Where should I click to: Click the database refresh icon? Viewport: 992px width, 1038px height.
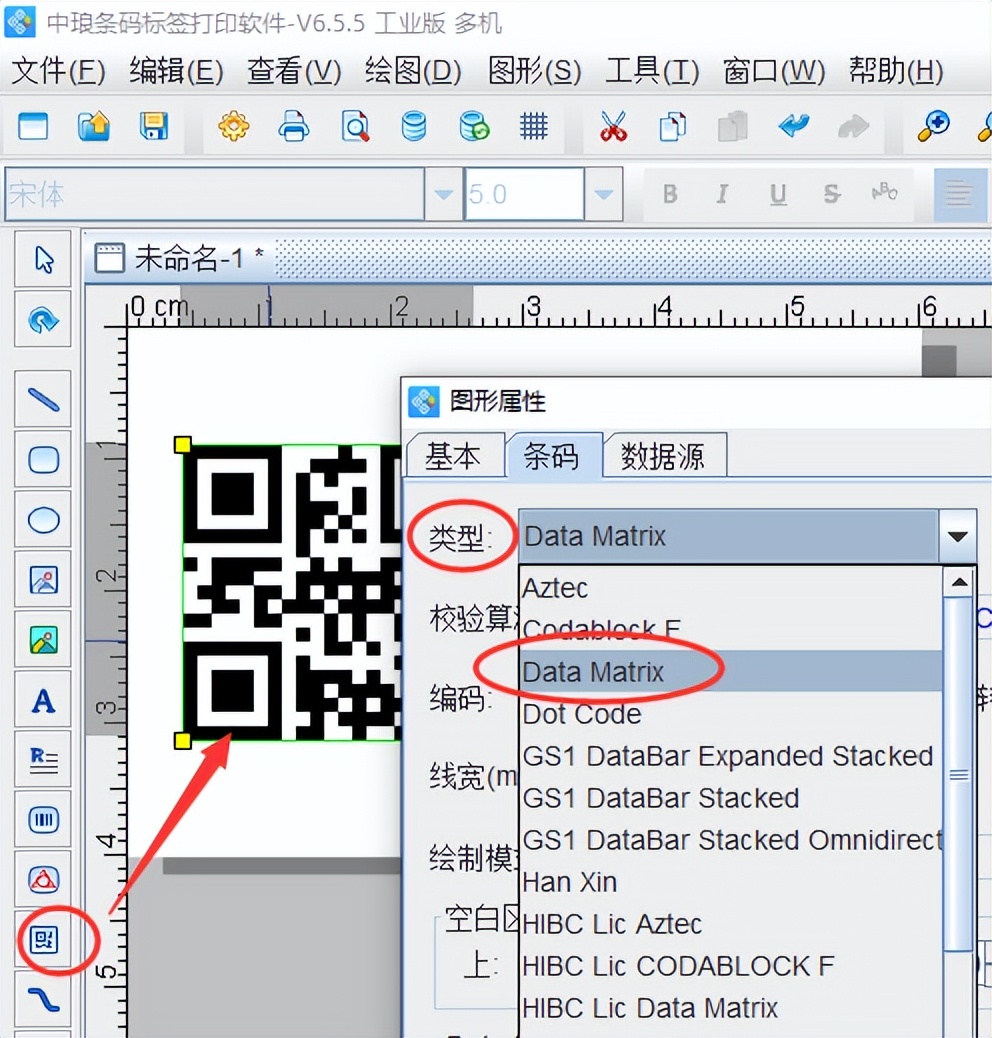(474, 126)
